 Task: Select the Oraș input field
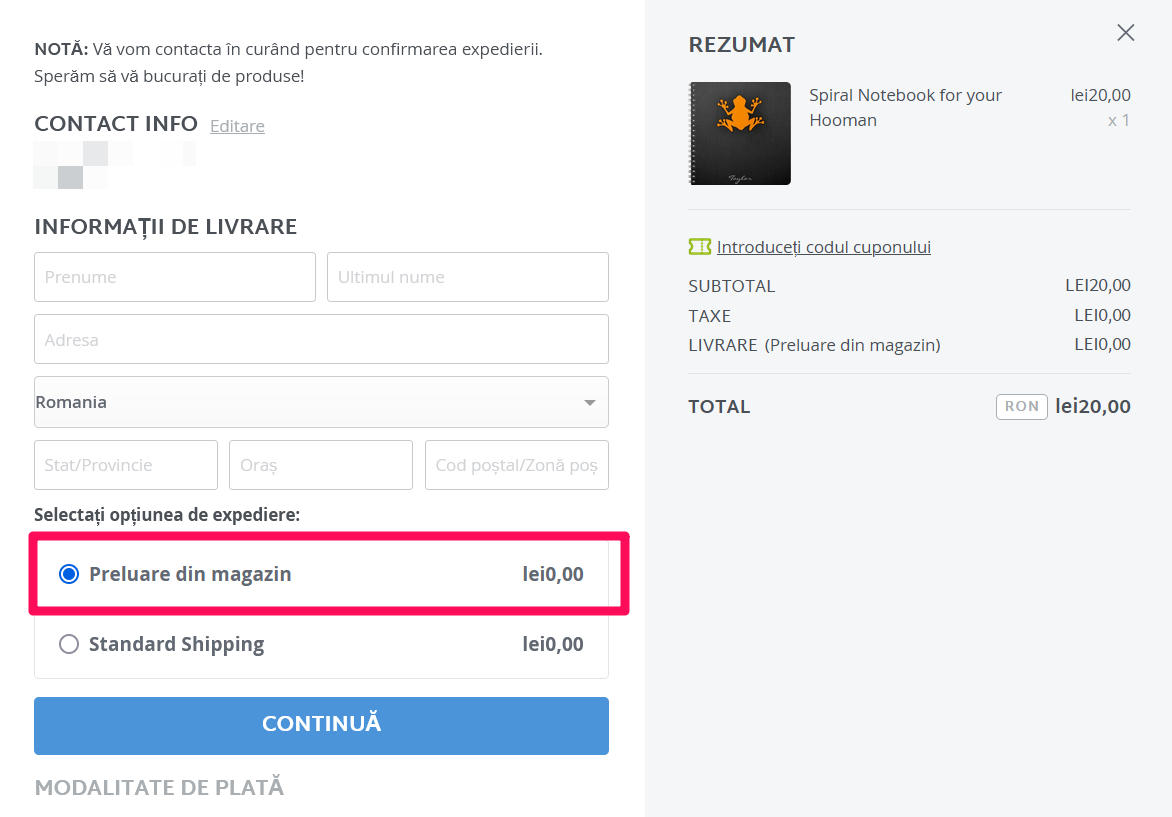click(x=321, y=465)
